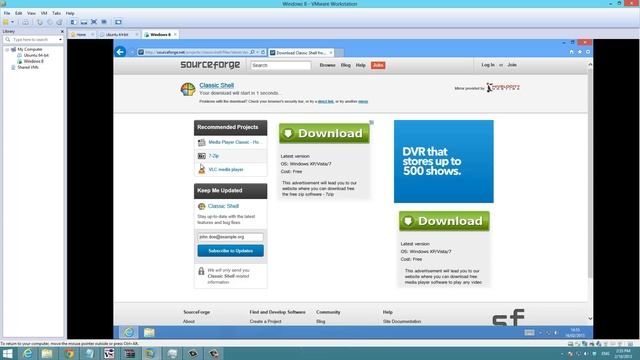
Task: Close the Windows 8 VM tab
Action: (175, 35)
